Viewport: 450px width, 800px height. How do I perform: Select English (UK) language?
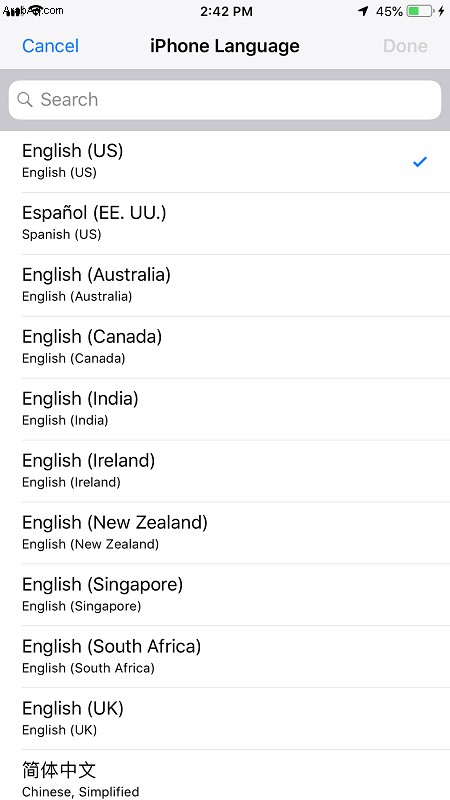225,719
